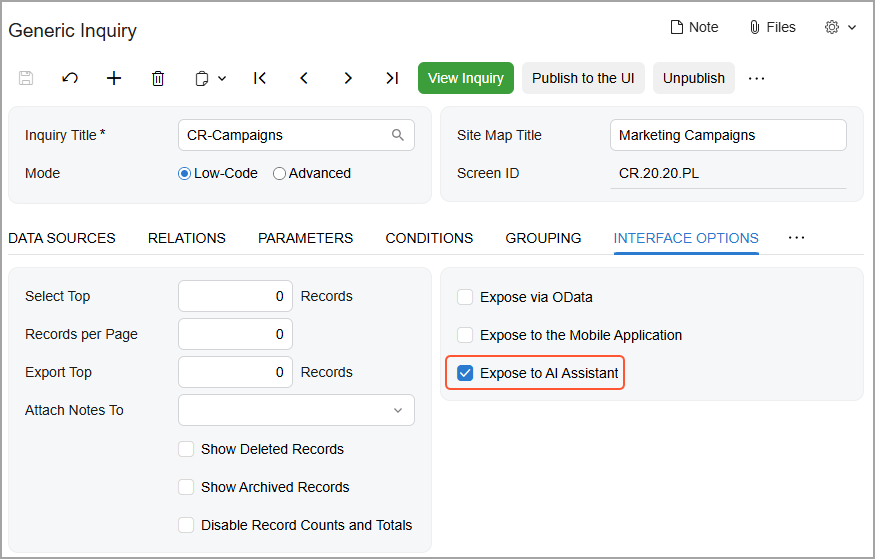
Task: Open the clipboard dropdown arrow
Action: pyautogui.click(x=222, y=79)
